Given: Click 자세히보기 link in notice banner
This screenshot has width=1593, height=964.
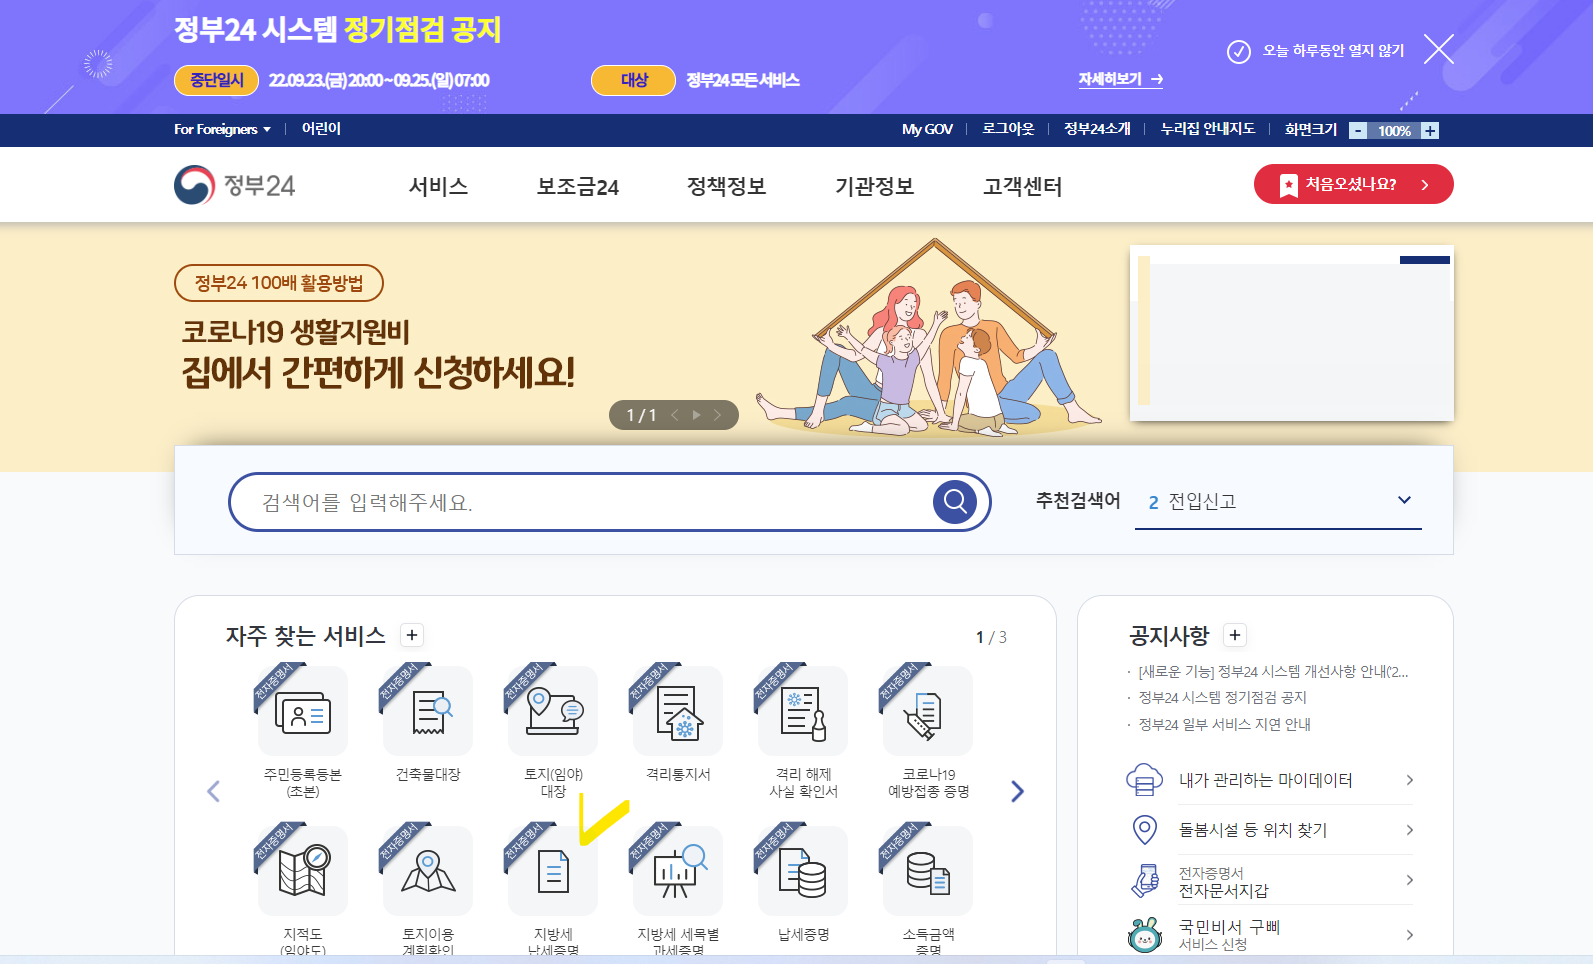Looking at the screenshot, I should tap(1120, 79).
